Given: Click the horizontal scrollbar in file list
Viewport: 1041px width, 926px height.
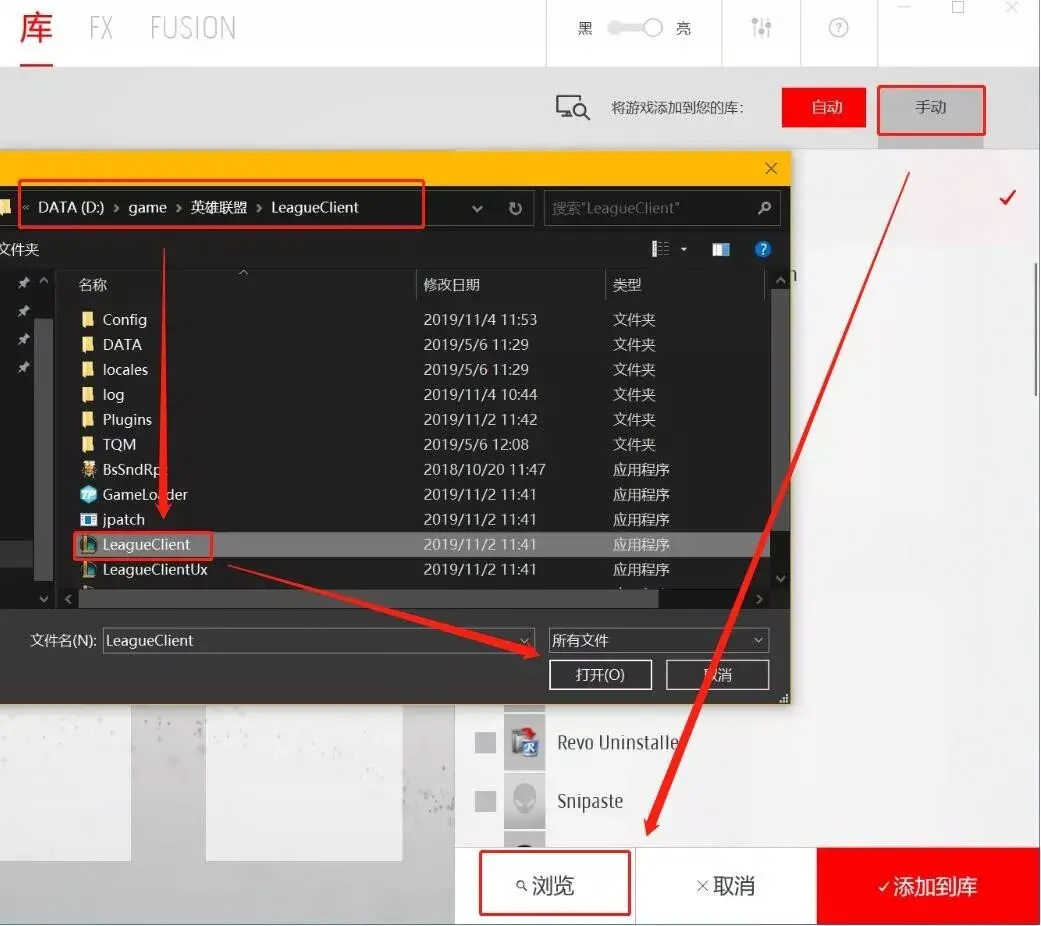Looking at the screenshot, I should pos(368,599).
